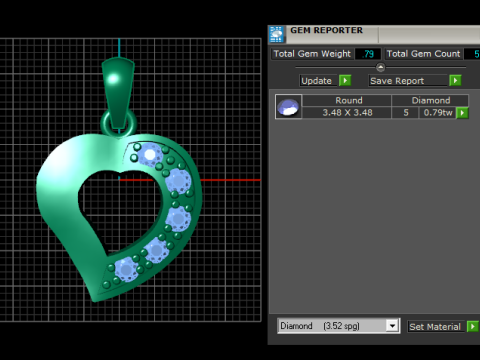Click the green arrow beside Update

345,81
